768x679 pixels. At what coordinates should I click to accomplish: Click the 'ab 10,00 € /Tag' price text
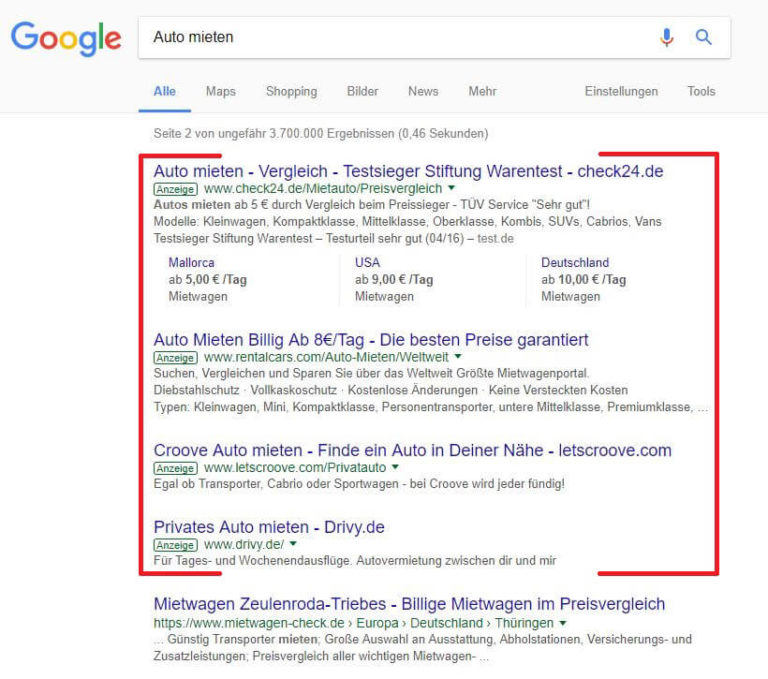(x=584, y=280)
